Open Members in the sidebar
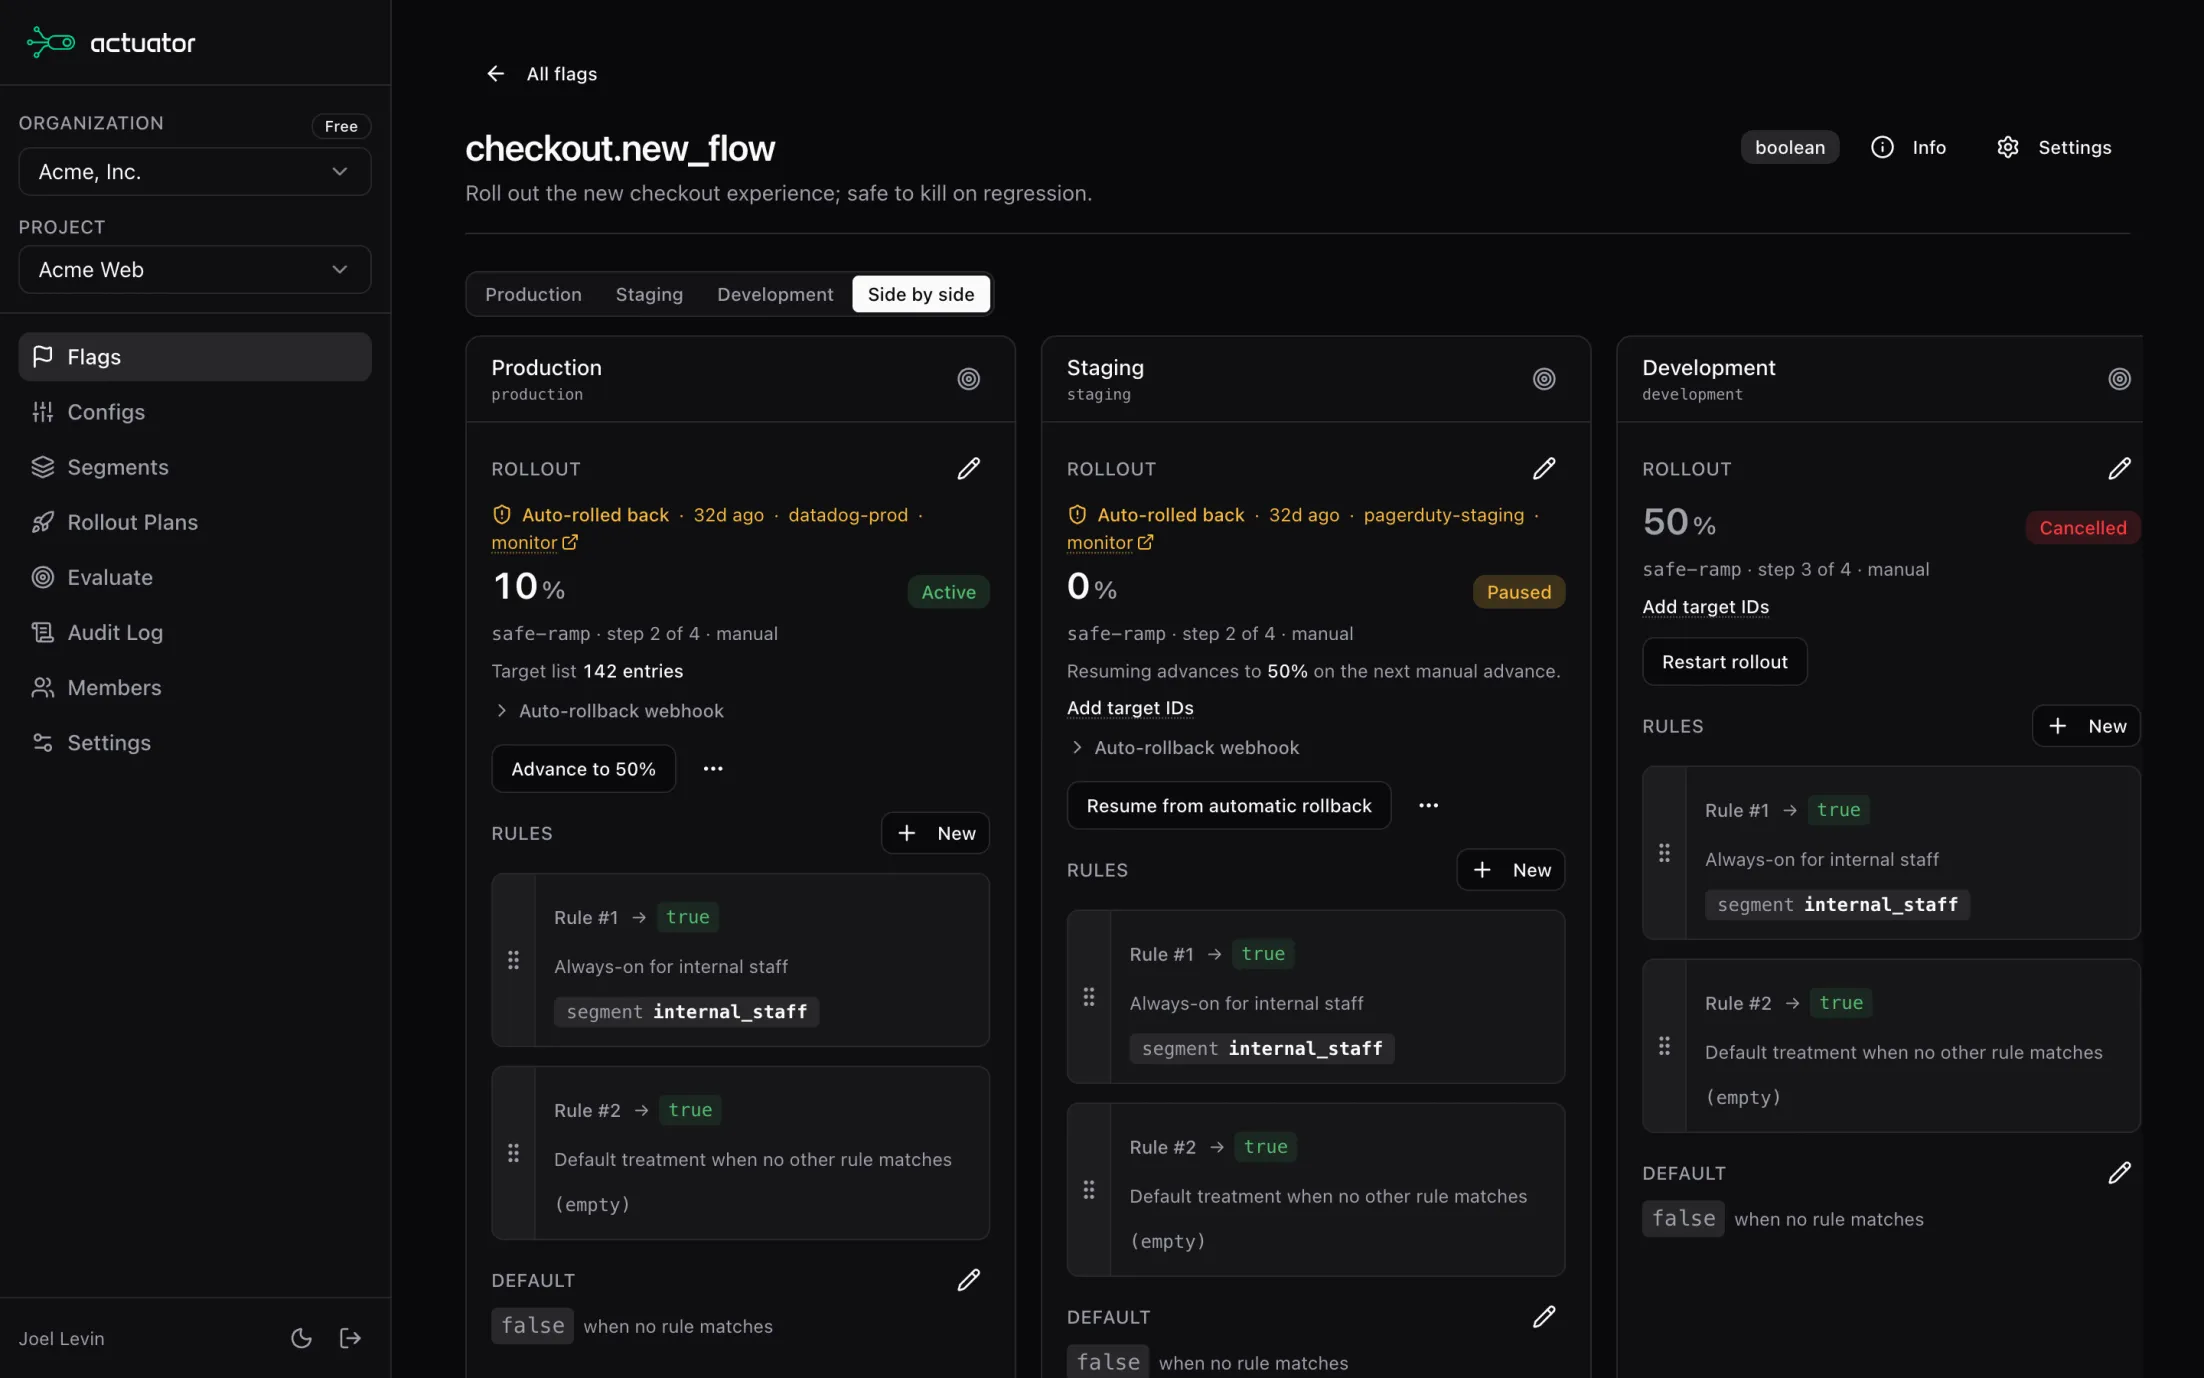The image size is (2204, 1378). click(195, 687)
